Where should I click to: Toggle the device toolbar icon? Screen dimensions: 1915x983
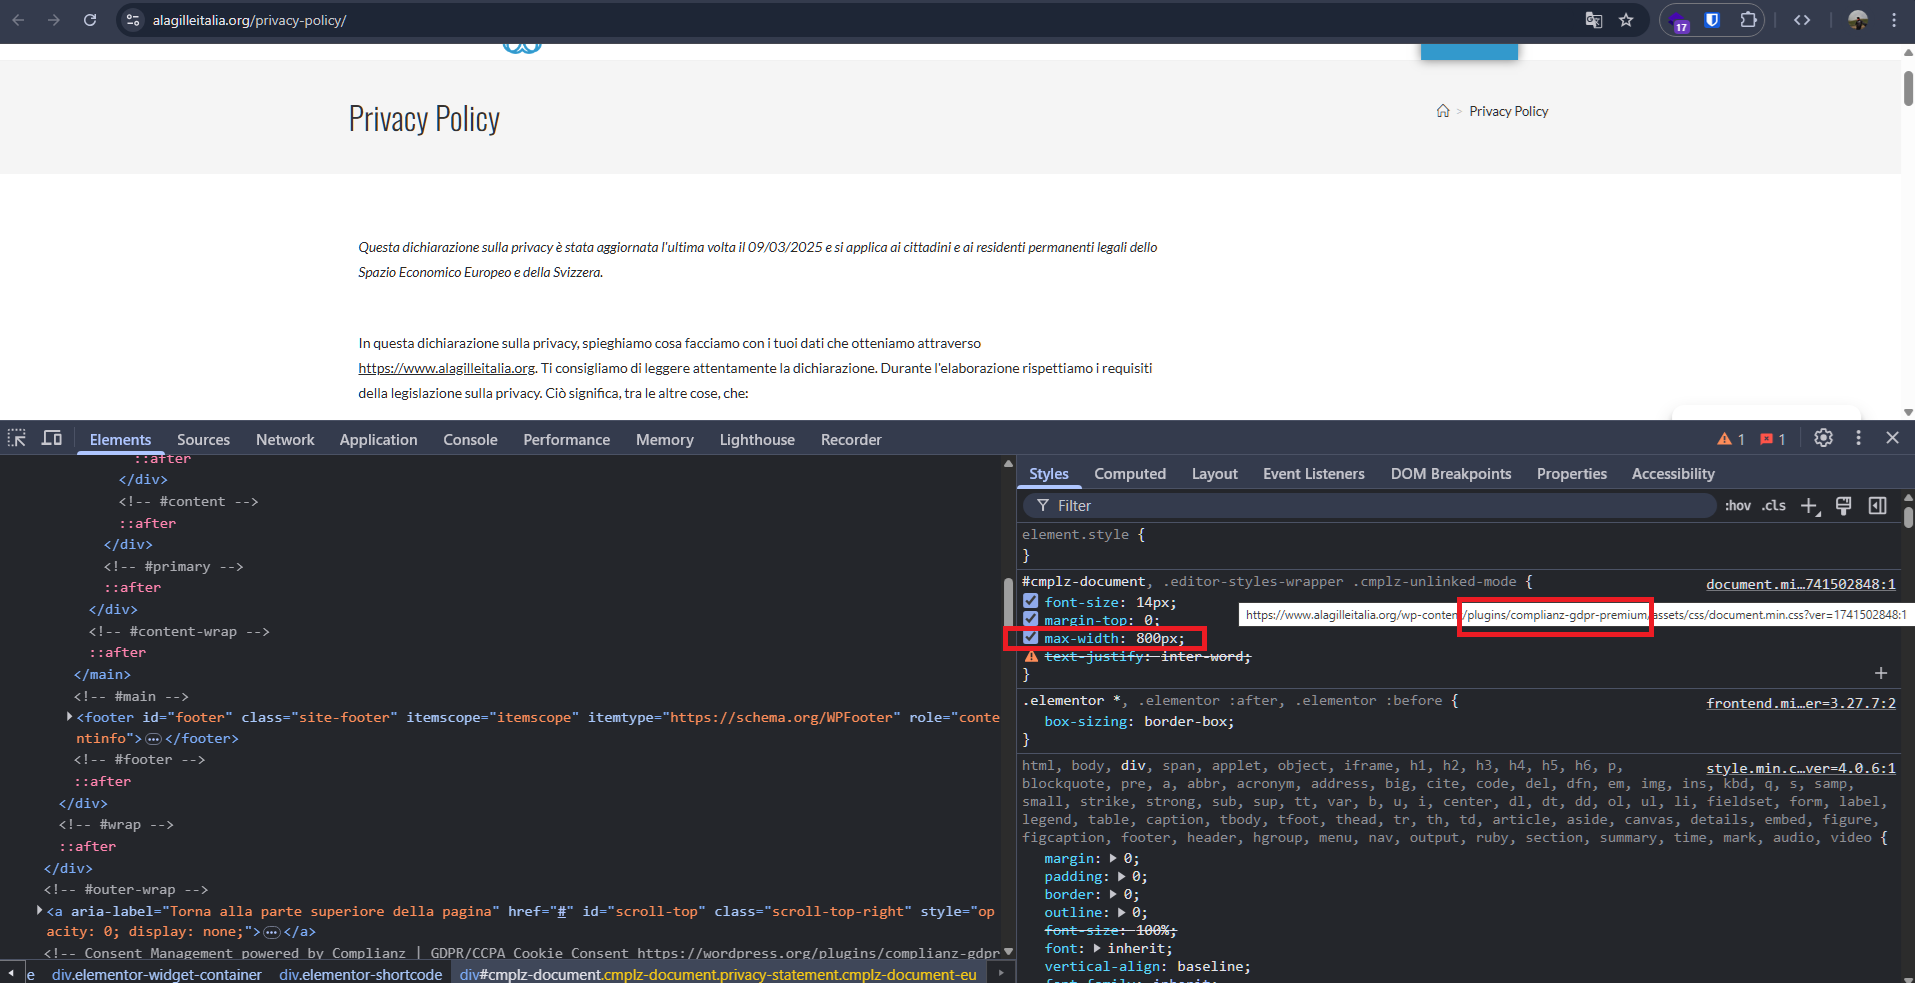click(x=52, y=438)
